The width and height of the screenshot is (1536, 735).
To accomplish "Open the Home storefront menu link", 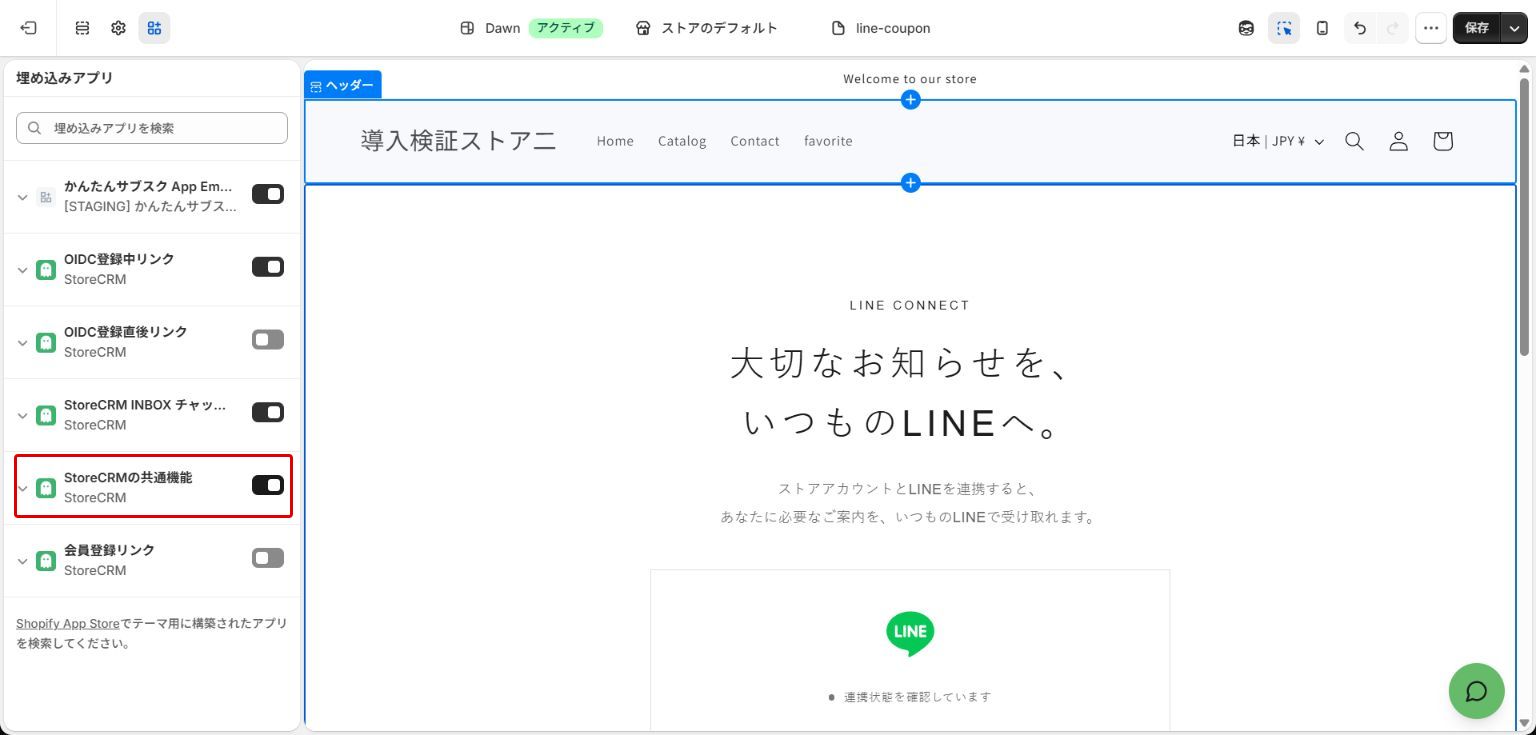I will pos(615,141).
